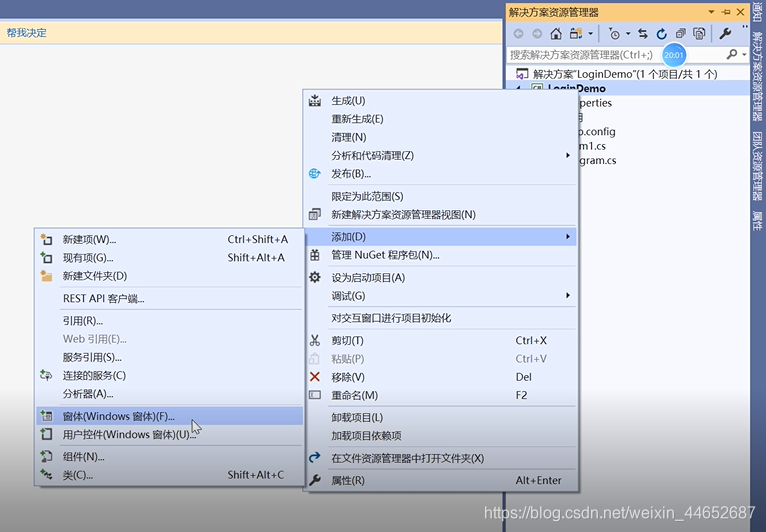
Task: Choose REST API 客户端...
Action: click(x=170, y=298)
